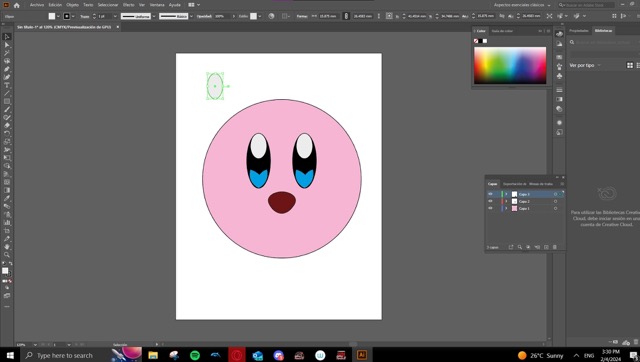The height and width of the screenshot is (362, 640).
Task: Select the Hand tool
Action: (x=7, y=247)
